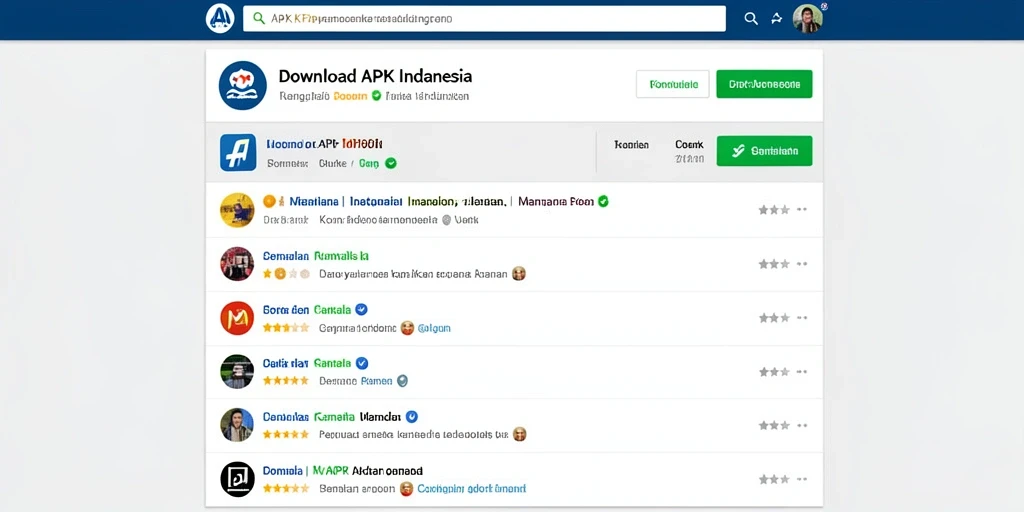Click the 'Ramalis la' green link
This screenshot has width=1024, height=512.
(x=341, y=256)
